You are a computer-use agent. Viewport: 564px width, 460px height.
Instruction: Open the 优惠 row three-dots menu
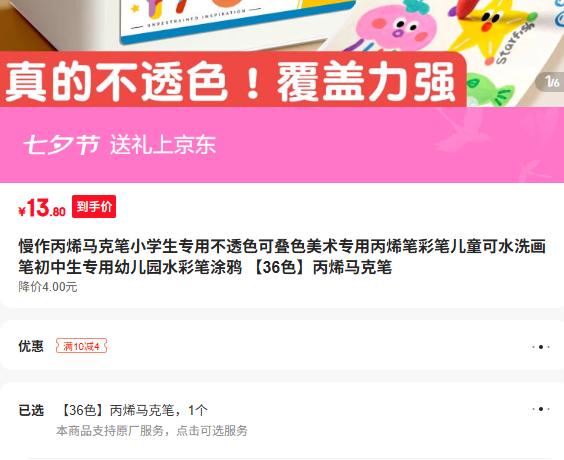541,347
